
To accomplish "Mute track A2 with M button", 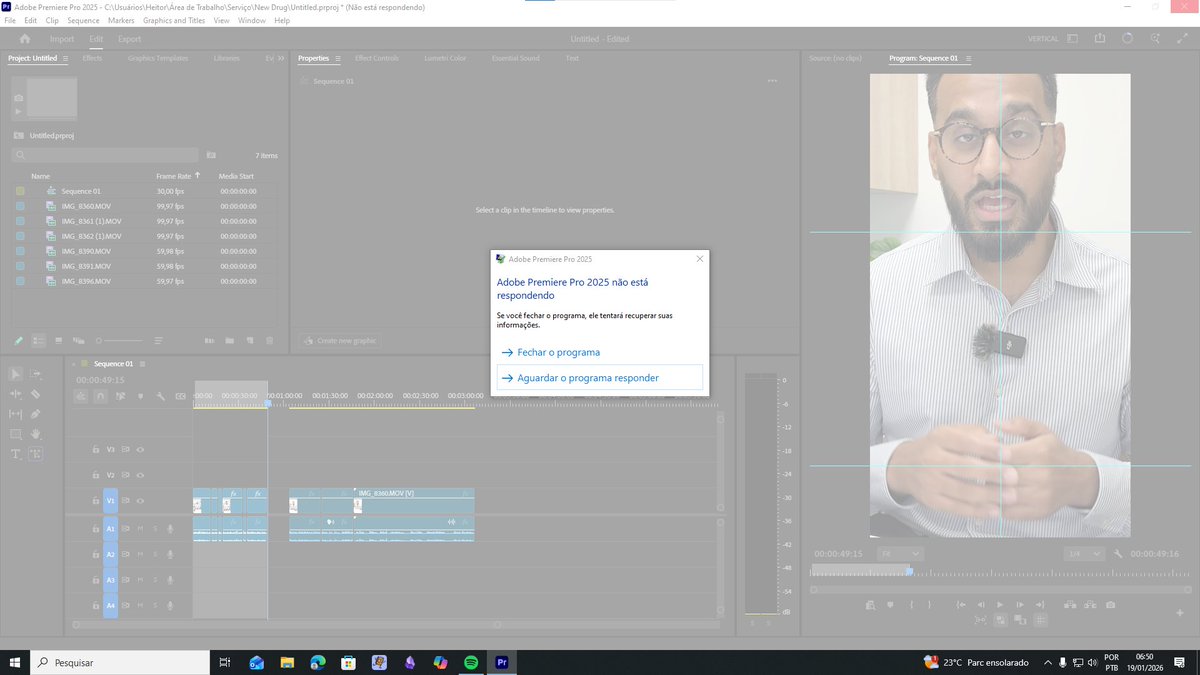I will click(140, 554).
